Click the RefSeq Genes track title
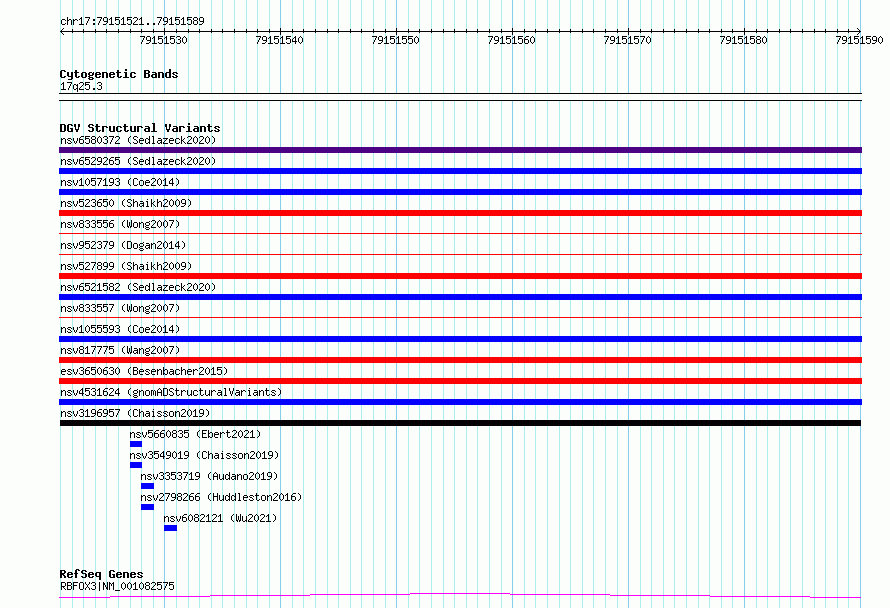This screenshot has width=890, height=608. pyautogui.click(x=101, y=574)
